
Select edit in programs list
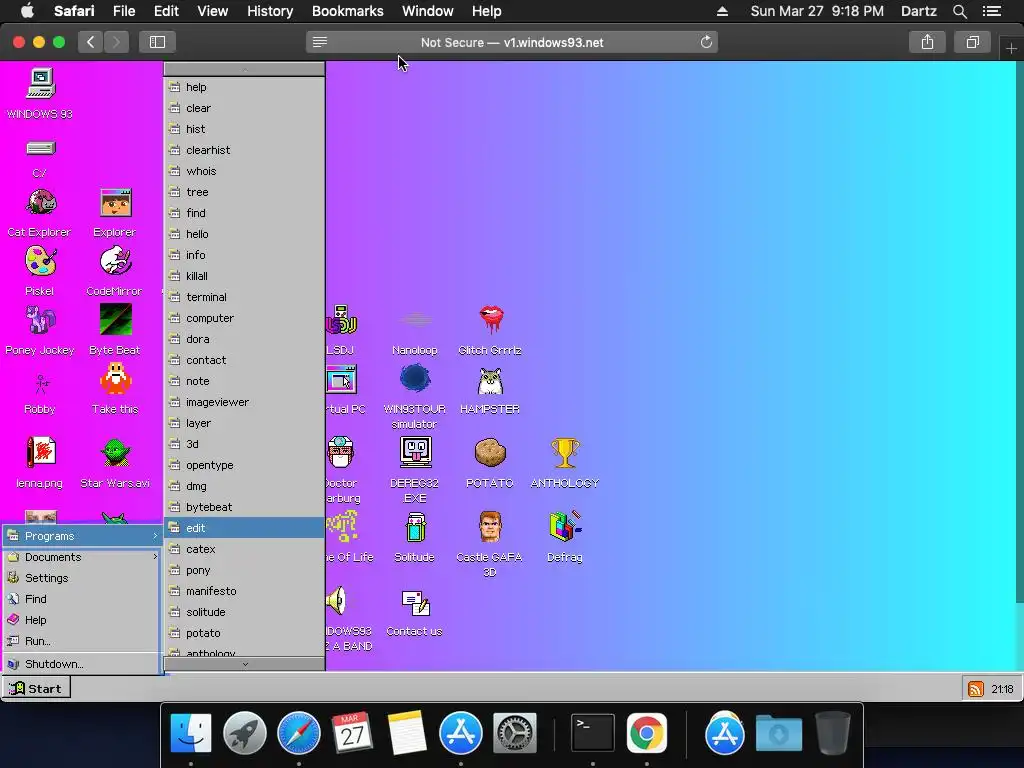click(x=244, y=528)
